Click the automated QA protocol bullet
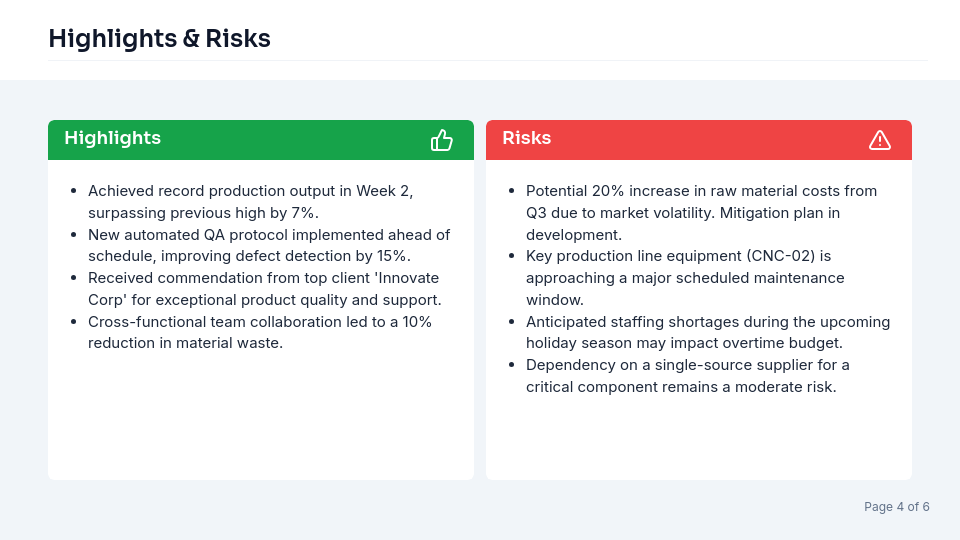 point(268,245)
